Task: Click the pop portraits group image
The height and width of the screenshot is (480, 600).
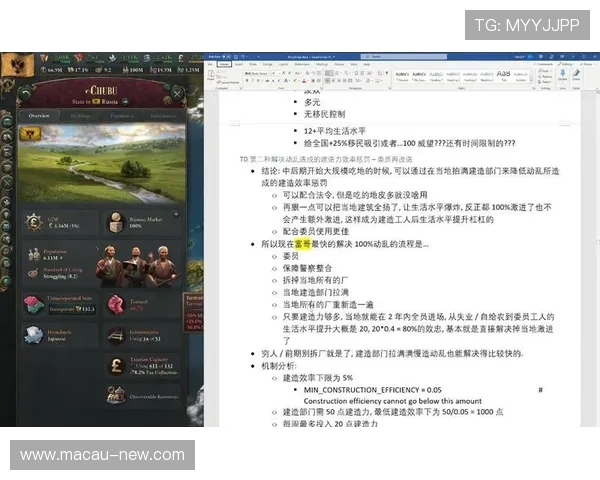Action: coord(132,265)
